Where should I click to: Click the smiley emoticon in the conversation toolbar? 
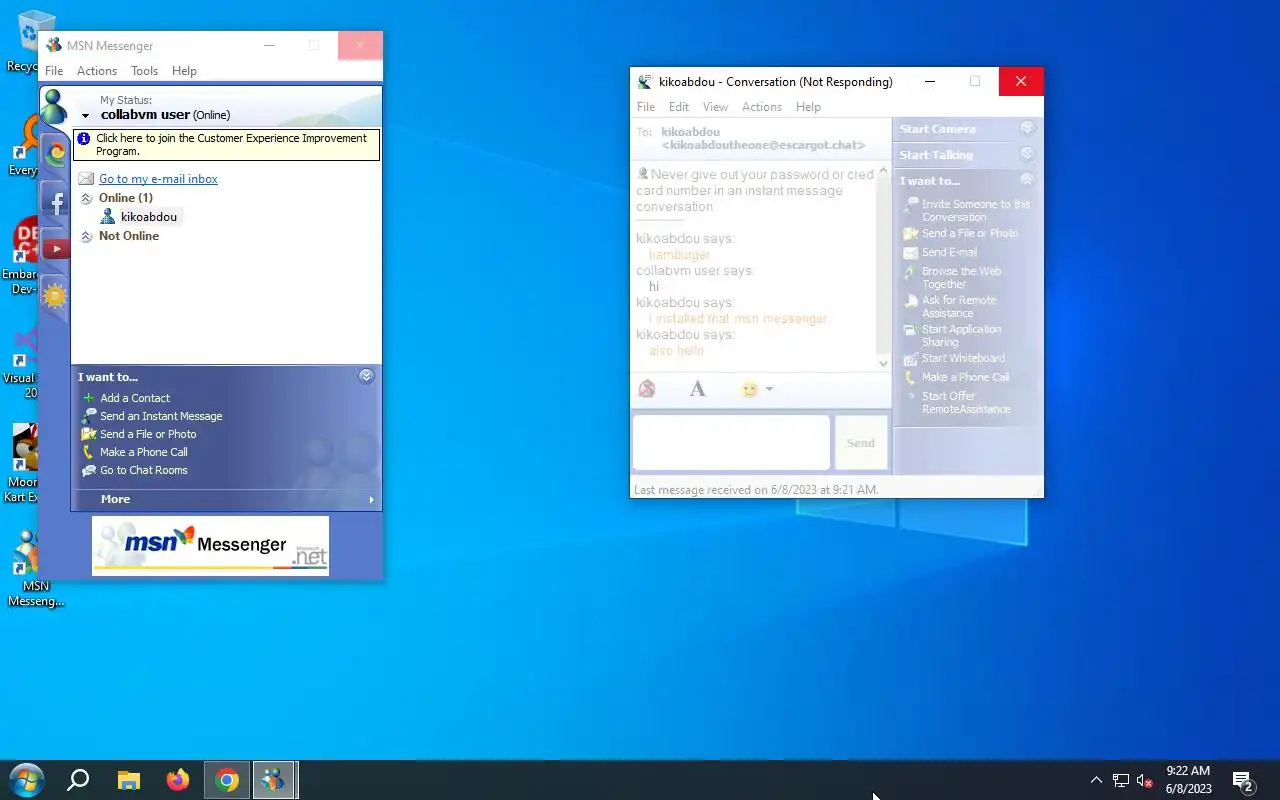click(750, 389)
